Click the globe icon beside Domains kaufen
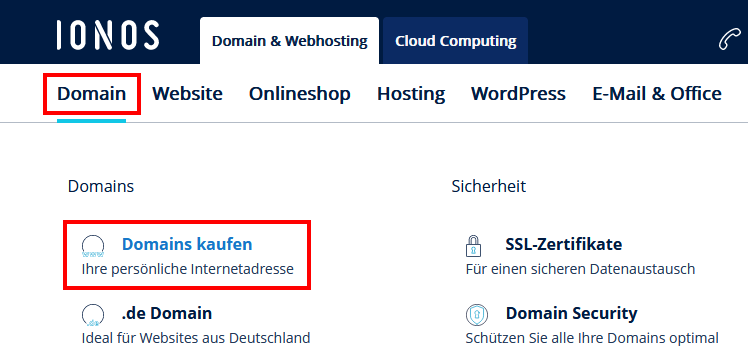Viewport: 748px width, 361px height. click(93, 246)
